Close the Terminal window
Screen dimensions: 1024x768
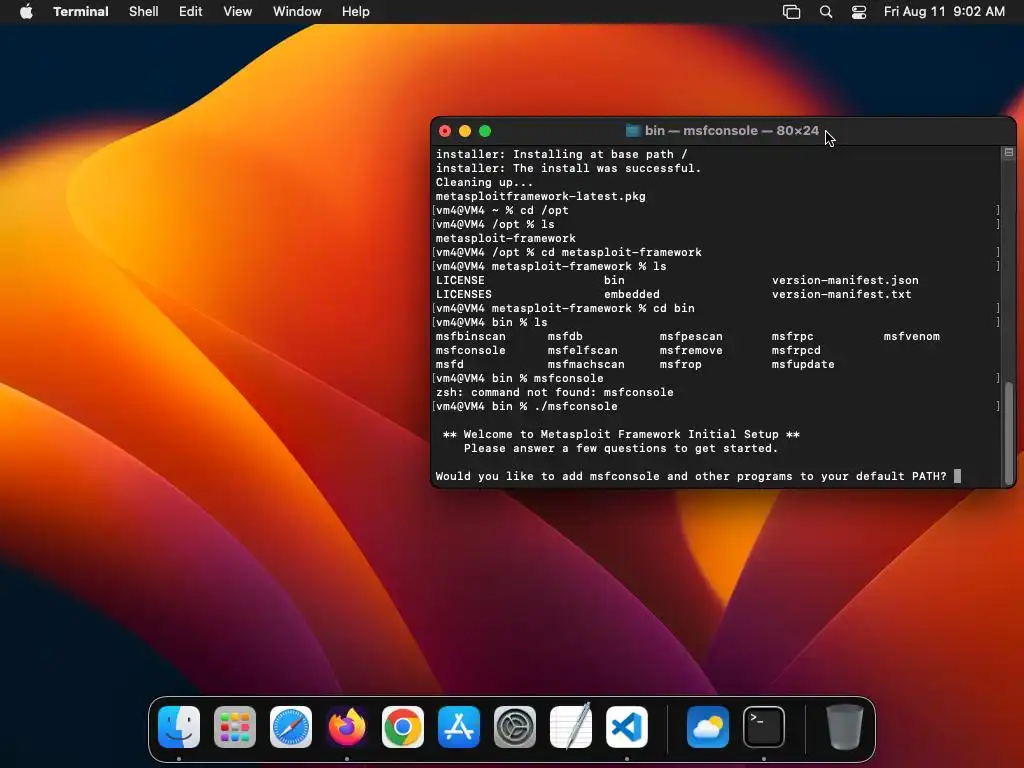[445, 131]
